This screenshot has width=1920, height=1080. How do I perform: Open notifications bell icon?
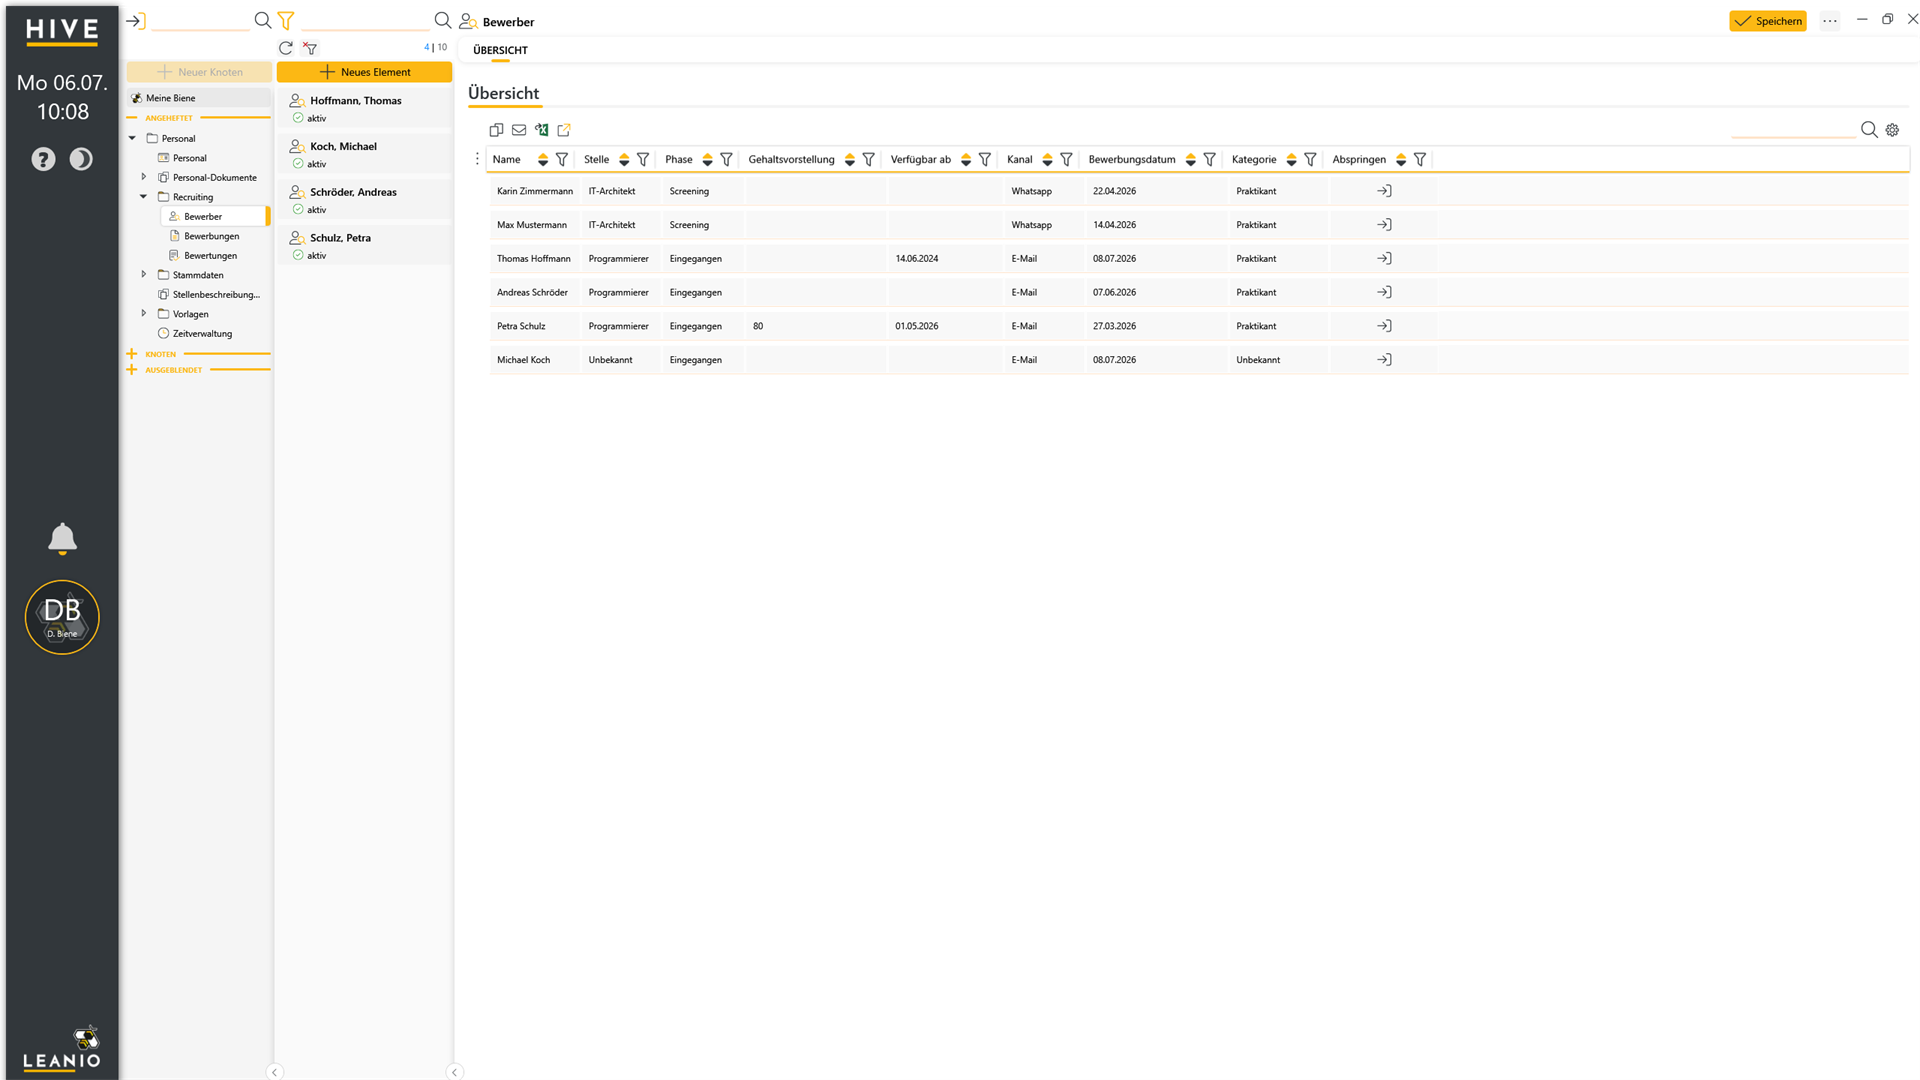click(x=62, y=539)
